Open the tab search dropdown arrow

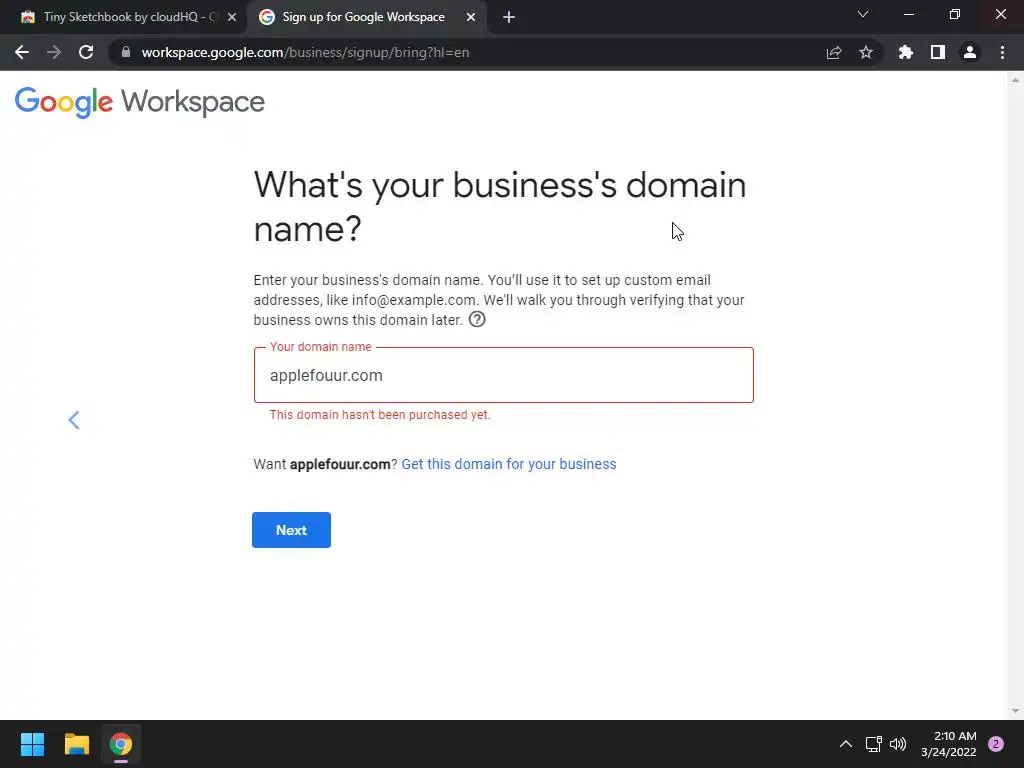click(863, 14)
